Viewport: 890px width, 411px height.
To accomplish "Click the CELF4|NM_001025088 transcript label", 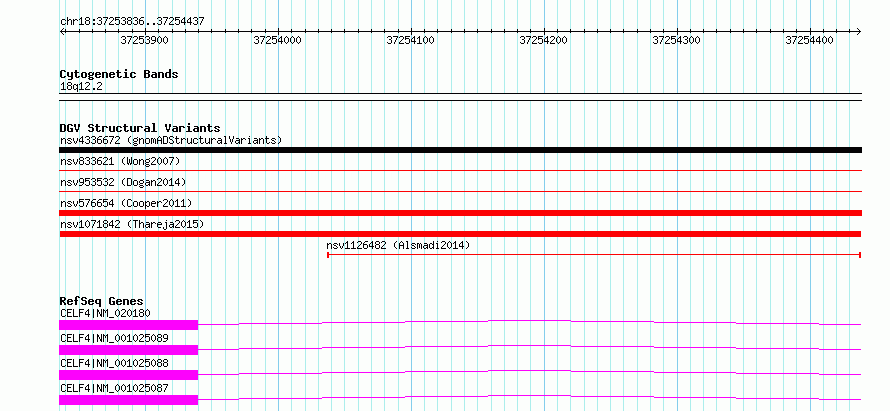I will [114, 363].
